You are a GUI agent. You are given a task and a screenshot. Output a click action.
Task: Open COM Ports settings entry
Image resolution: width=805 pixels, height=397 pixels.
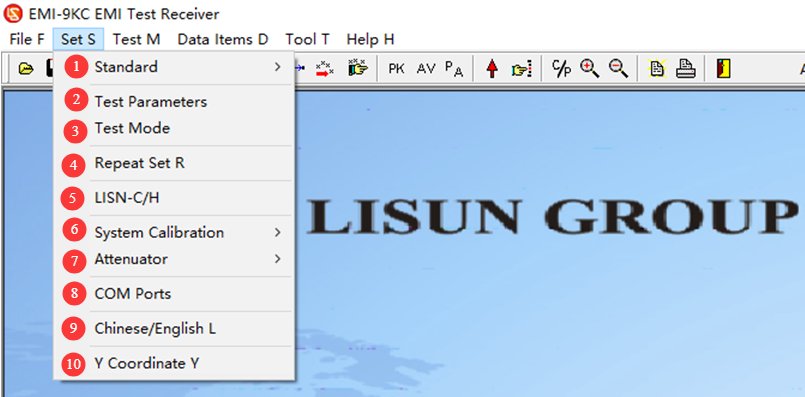pyautogui.click(x=174, y=294)
